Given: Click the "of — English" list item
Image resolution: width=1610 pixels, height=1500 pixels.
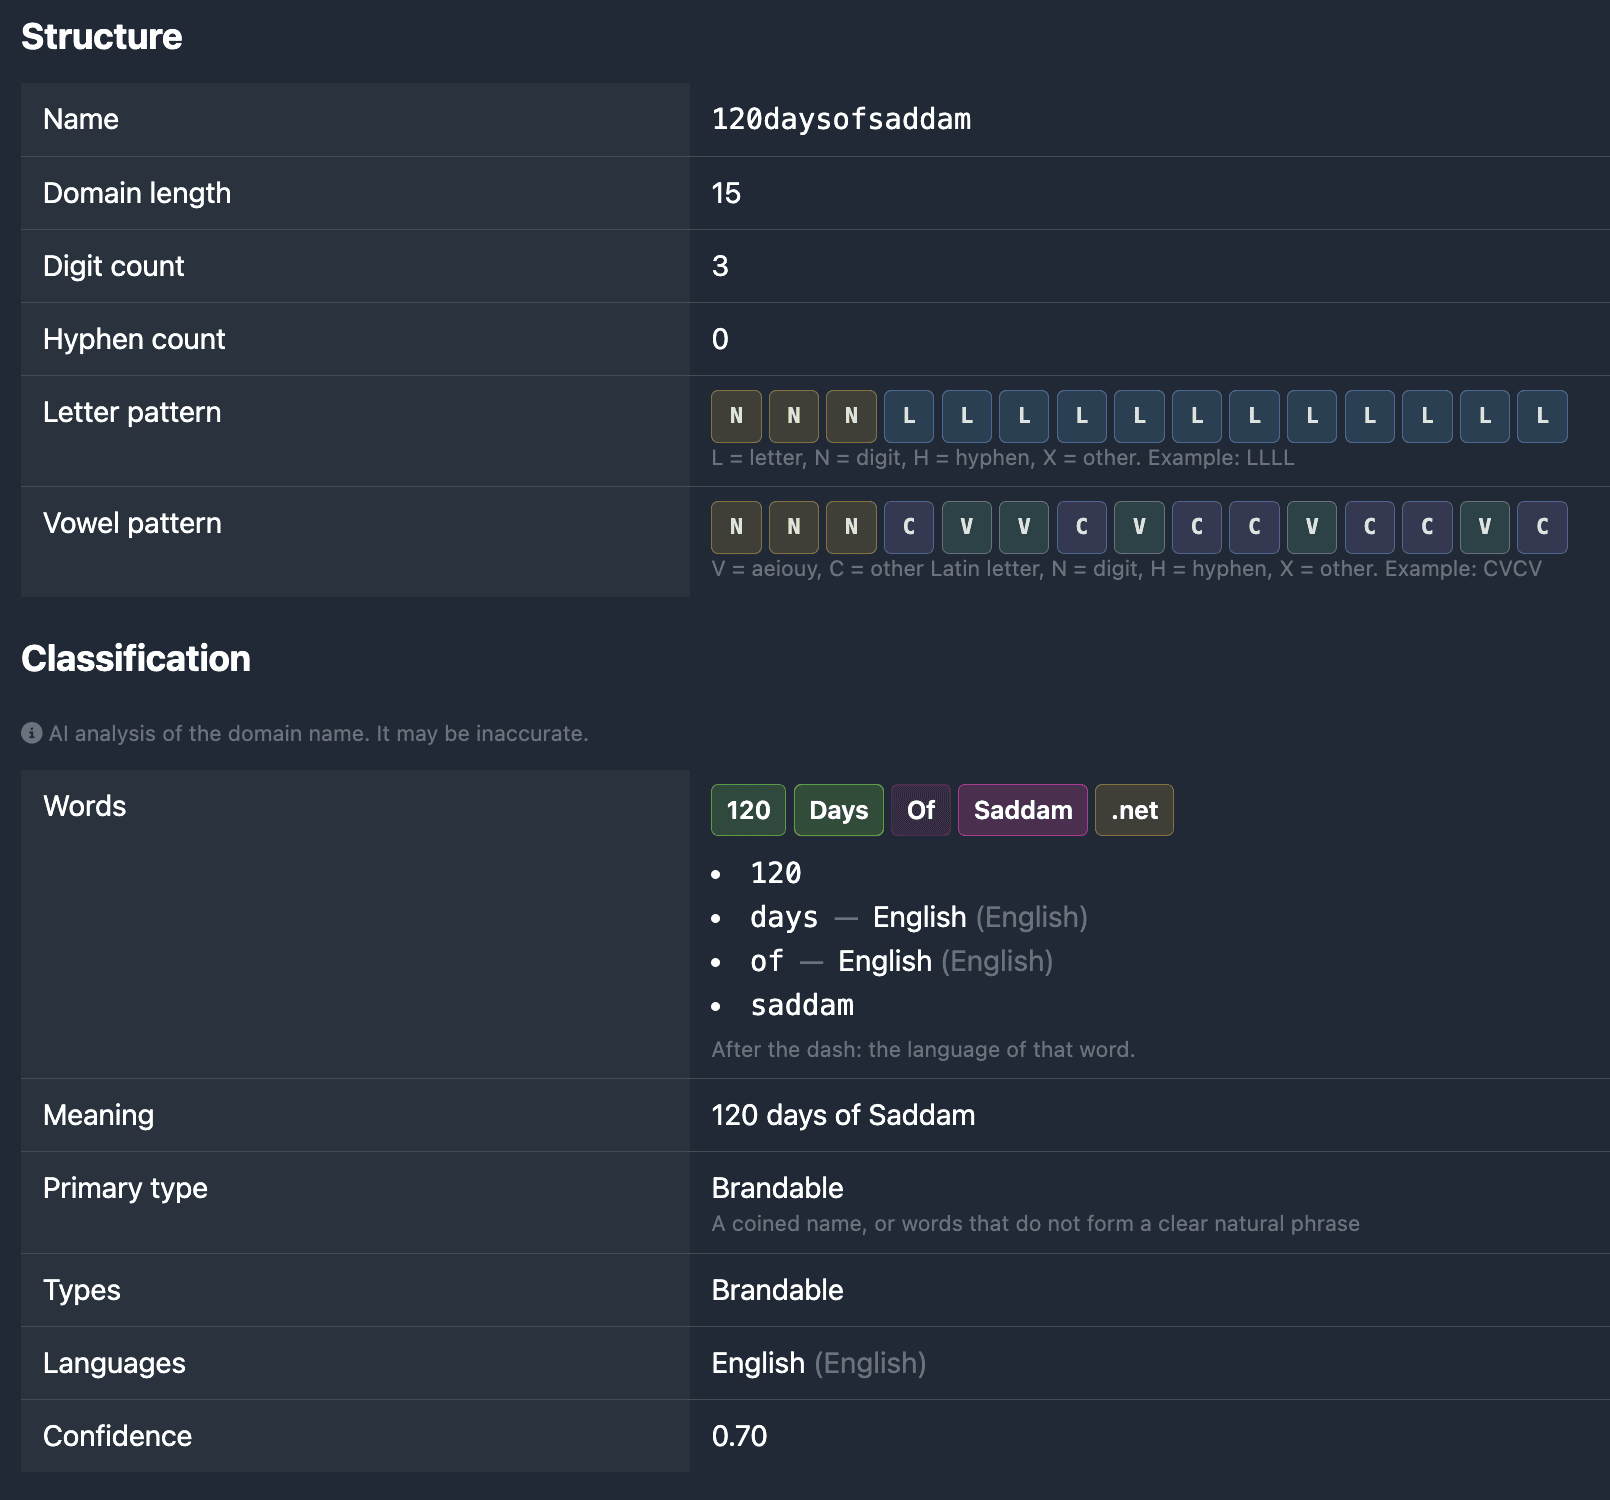Looking at the screenshot, I should [x=902, y=961].
